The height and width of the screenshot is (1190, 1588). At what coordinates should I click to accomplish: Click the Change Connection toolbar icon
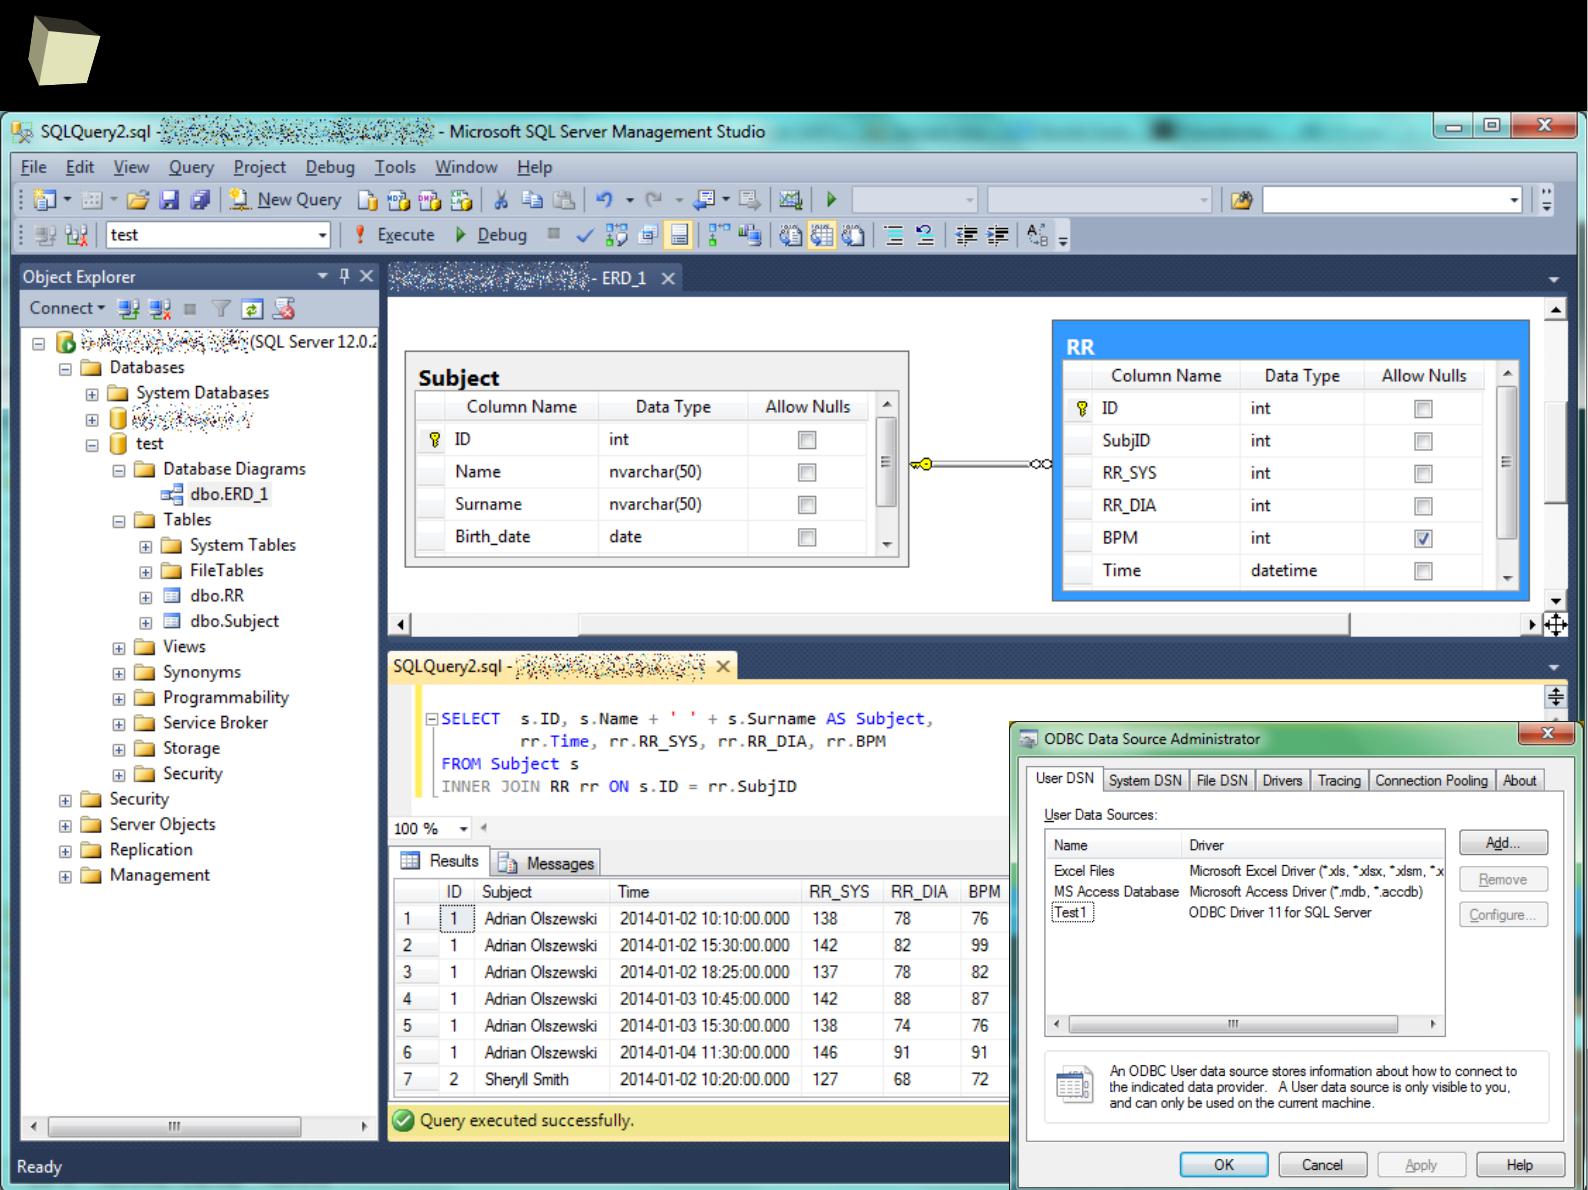(76, 236)
